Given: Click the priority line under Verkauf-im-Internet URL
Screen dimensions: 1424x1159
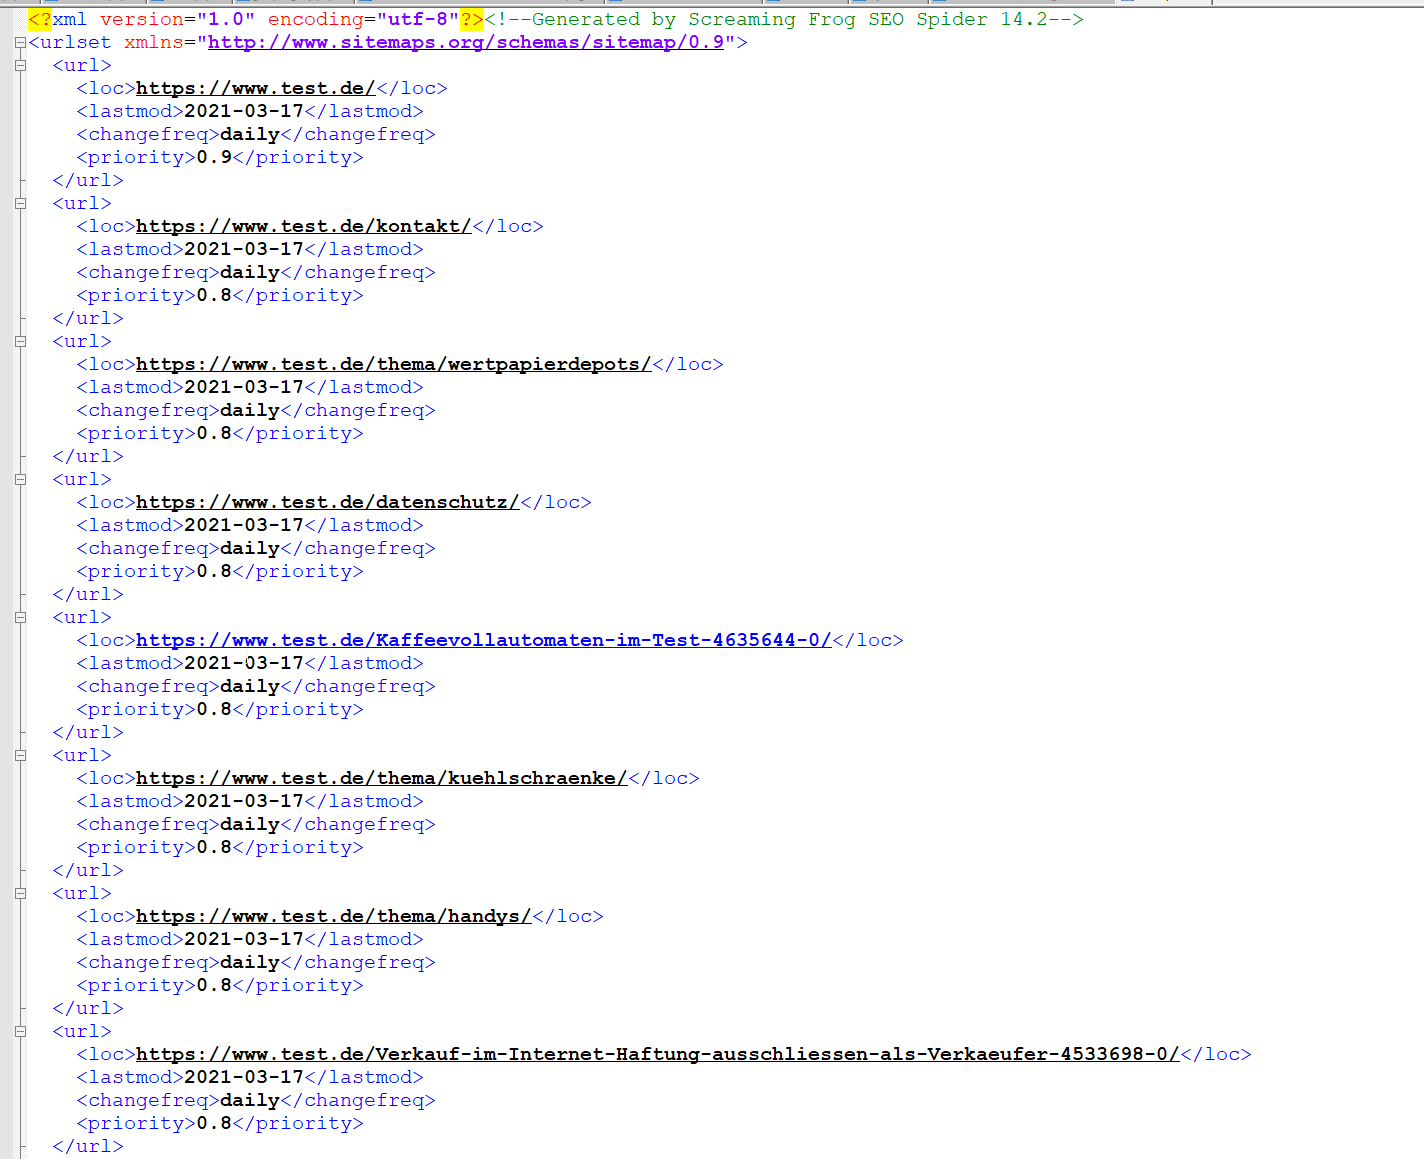Looking at the screenshot, I should pyautogui.click(x=220, y=1123).
